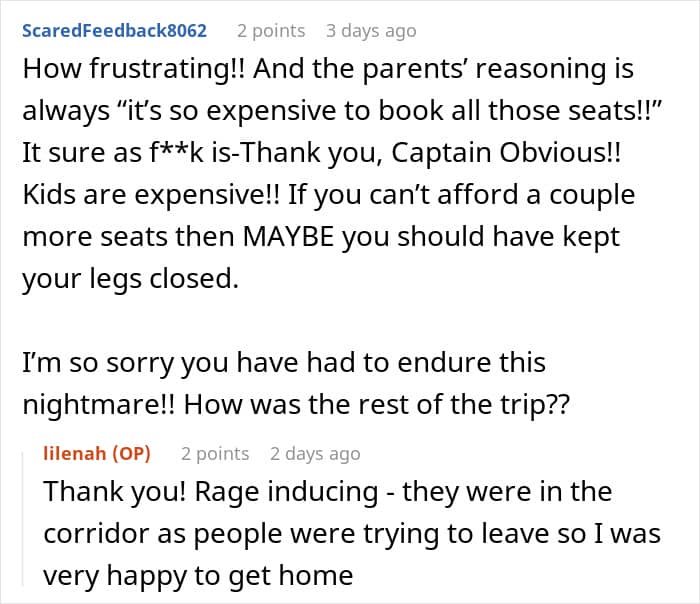The height and width of the screenshot is (604, 700).
Task: Open the 2 days ago timestamp permalink
Action: pos(315,454)
